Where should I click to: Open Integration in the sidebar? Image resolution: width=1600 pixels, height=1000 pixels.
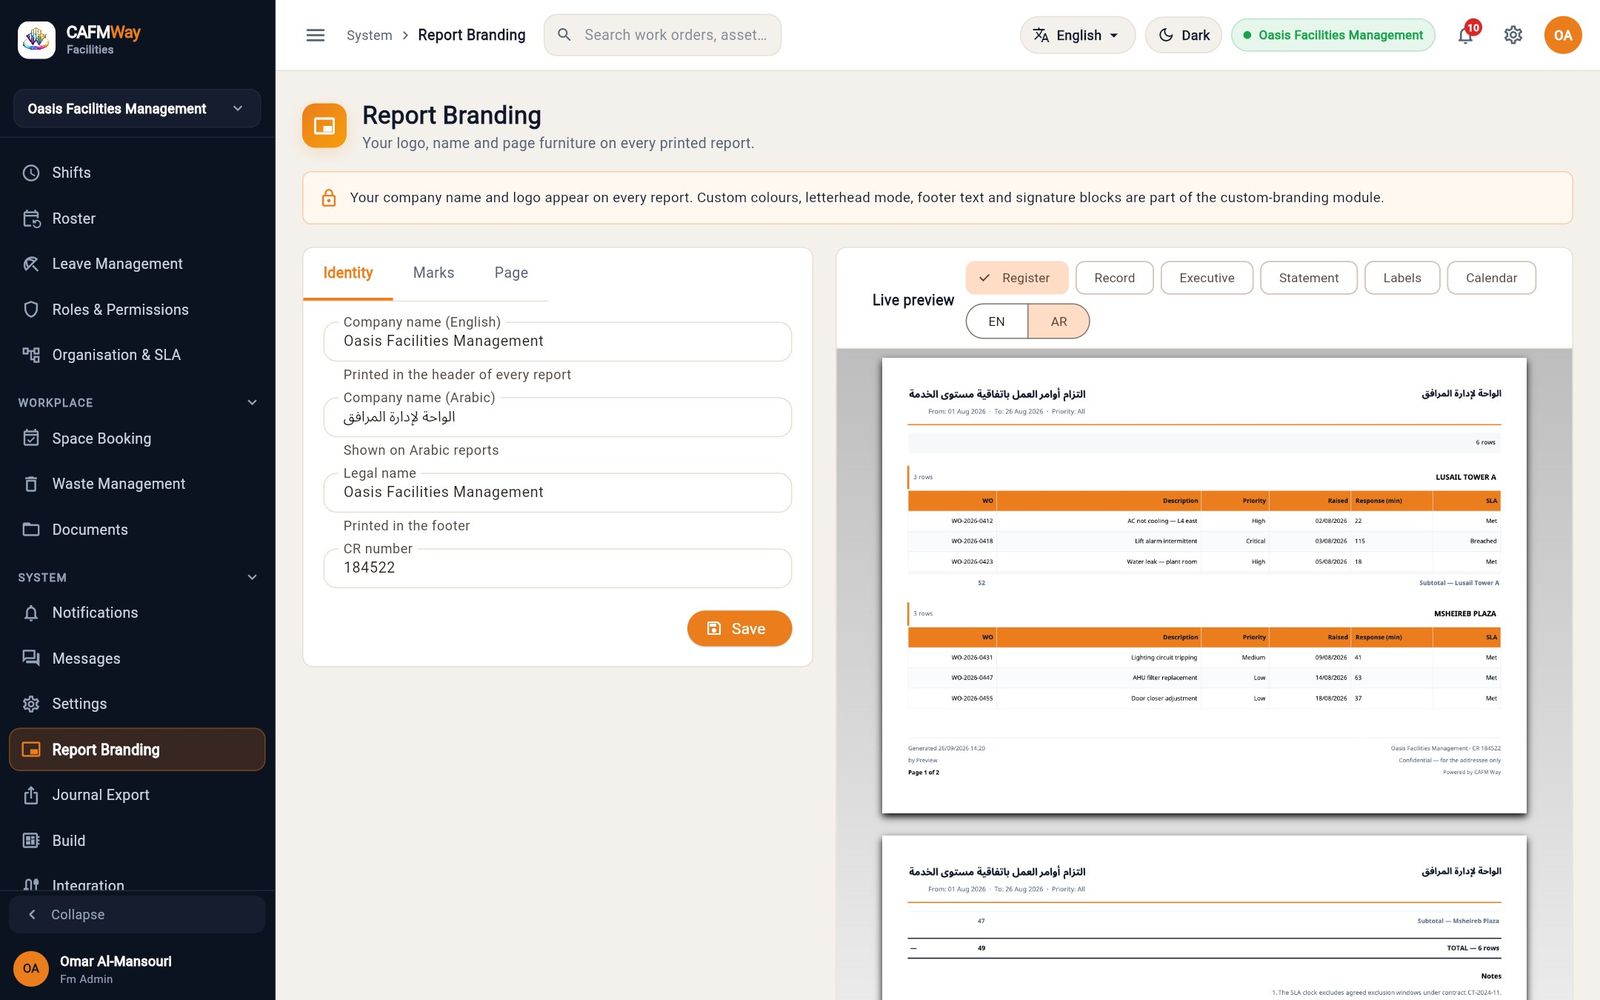coord(137,883)
